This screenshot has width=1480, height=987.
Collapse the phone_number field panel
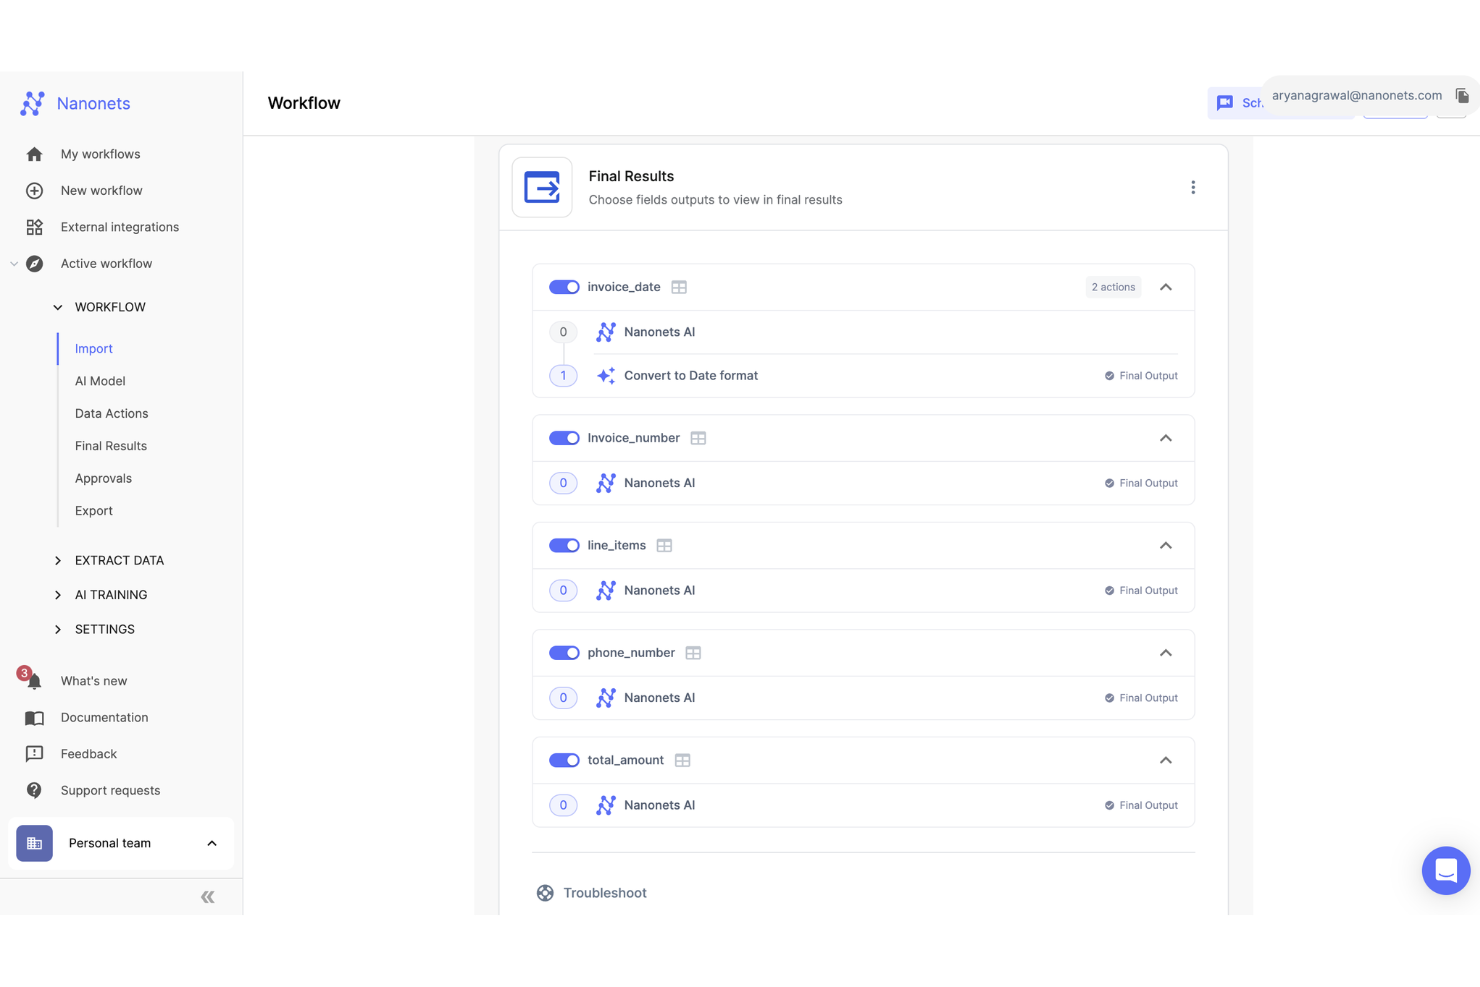click(1165, 652)
